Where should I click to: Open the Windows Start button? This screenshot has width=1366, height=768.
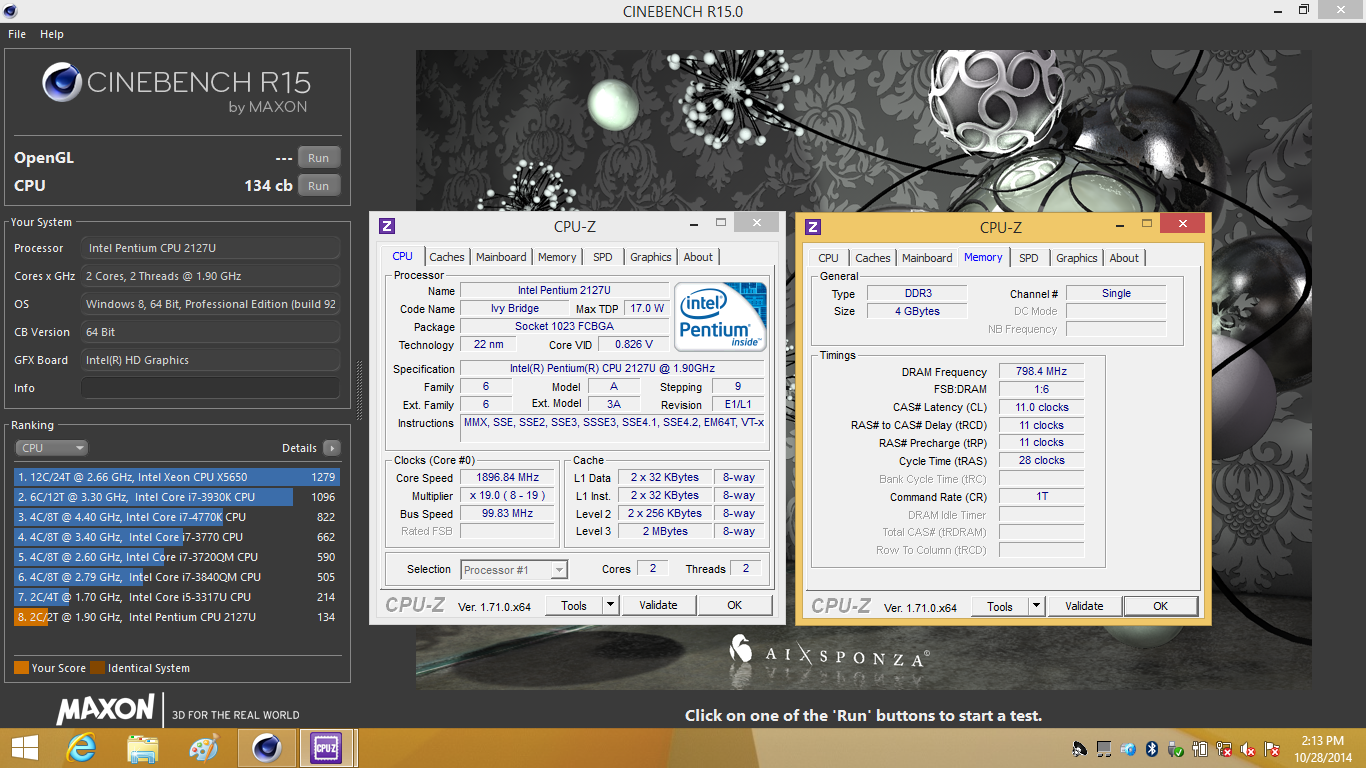coord(24,748)
